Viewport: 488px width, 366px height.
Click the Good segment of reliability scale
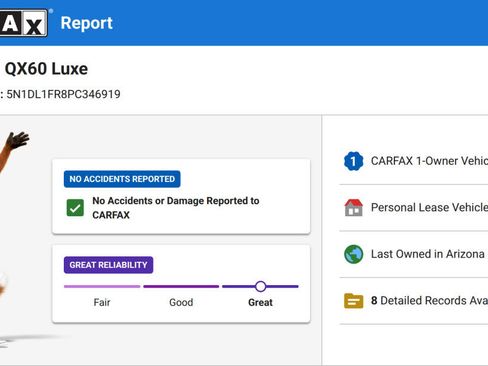click(181, 286)
